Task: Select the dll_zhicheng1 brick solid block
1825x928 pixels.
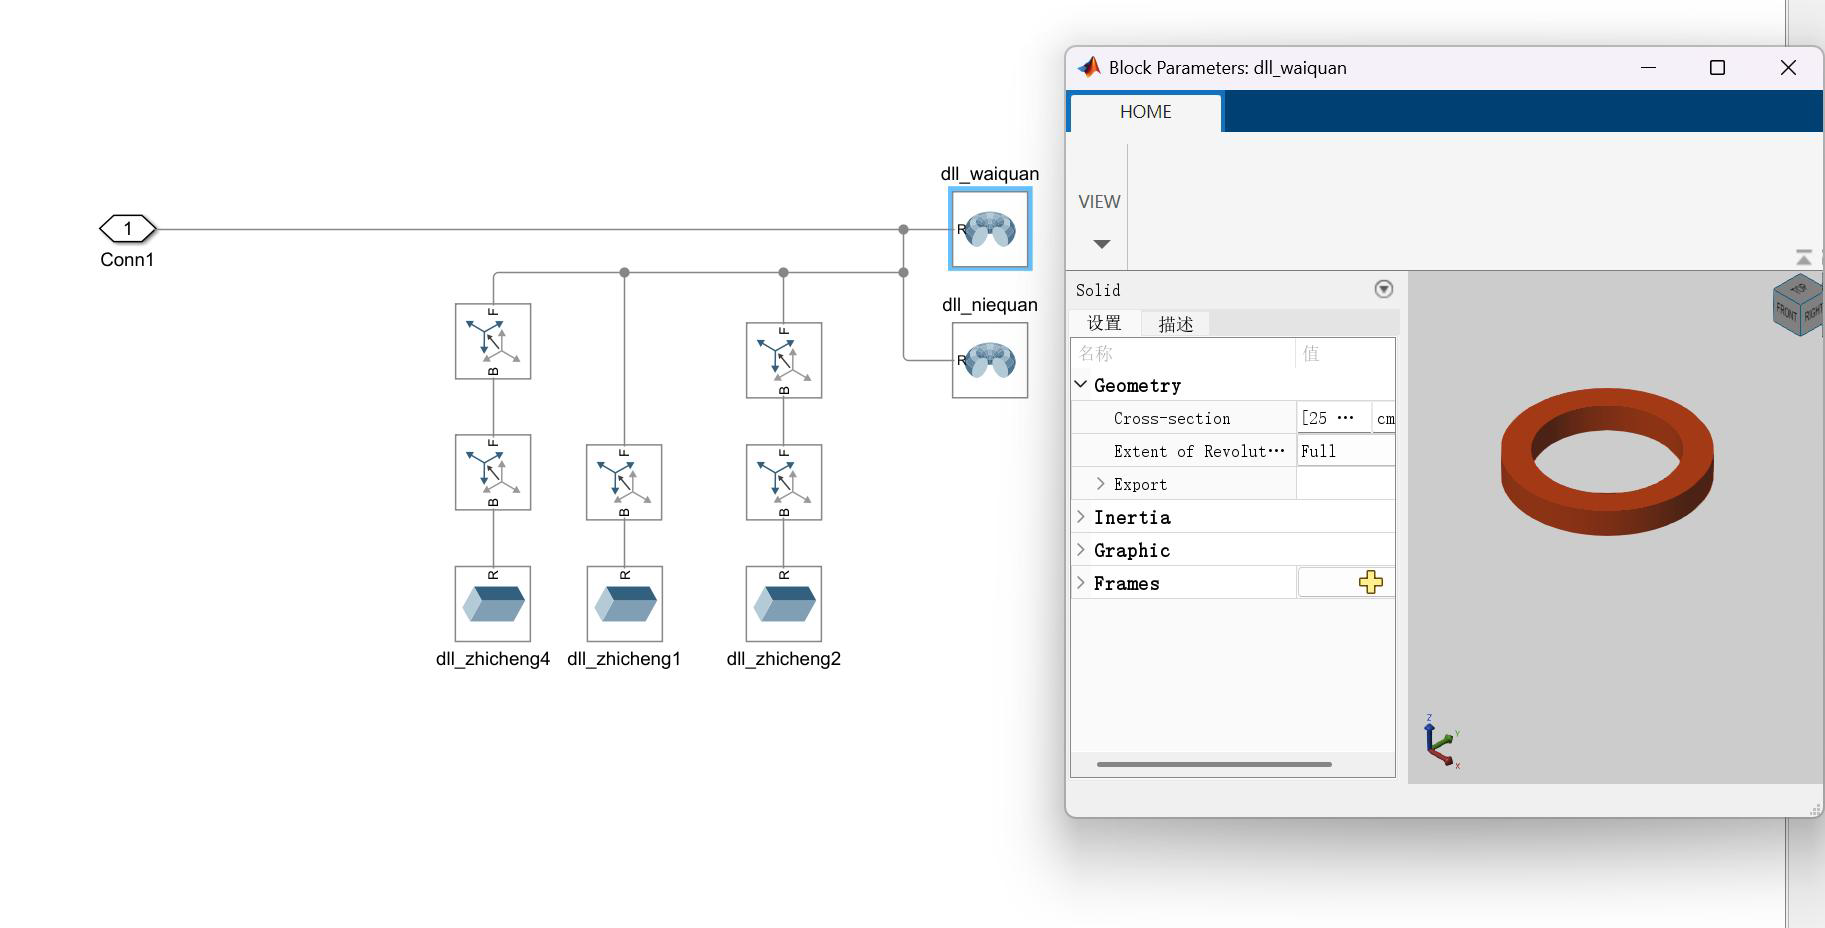Action: 625,604
